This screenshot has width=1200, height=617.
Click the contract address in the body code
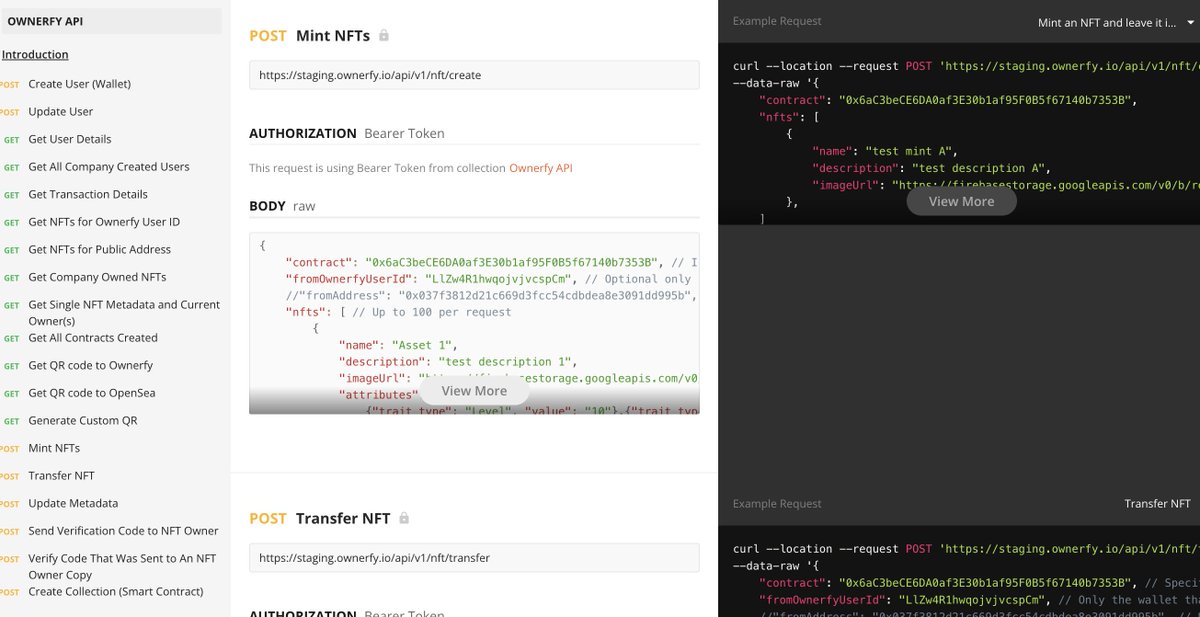coord(511,262)
